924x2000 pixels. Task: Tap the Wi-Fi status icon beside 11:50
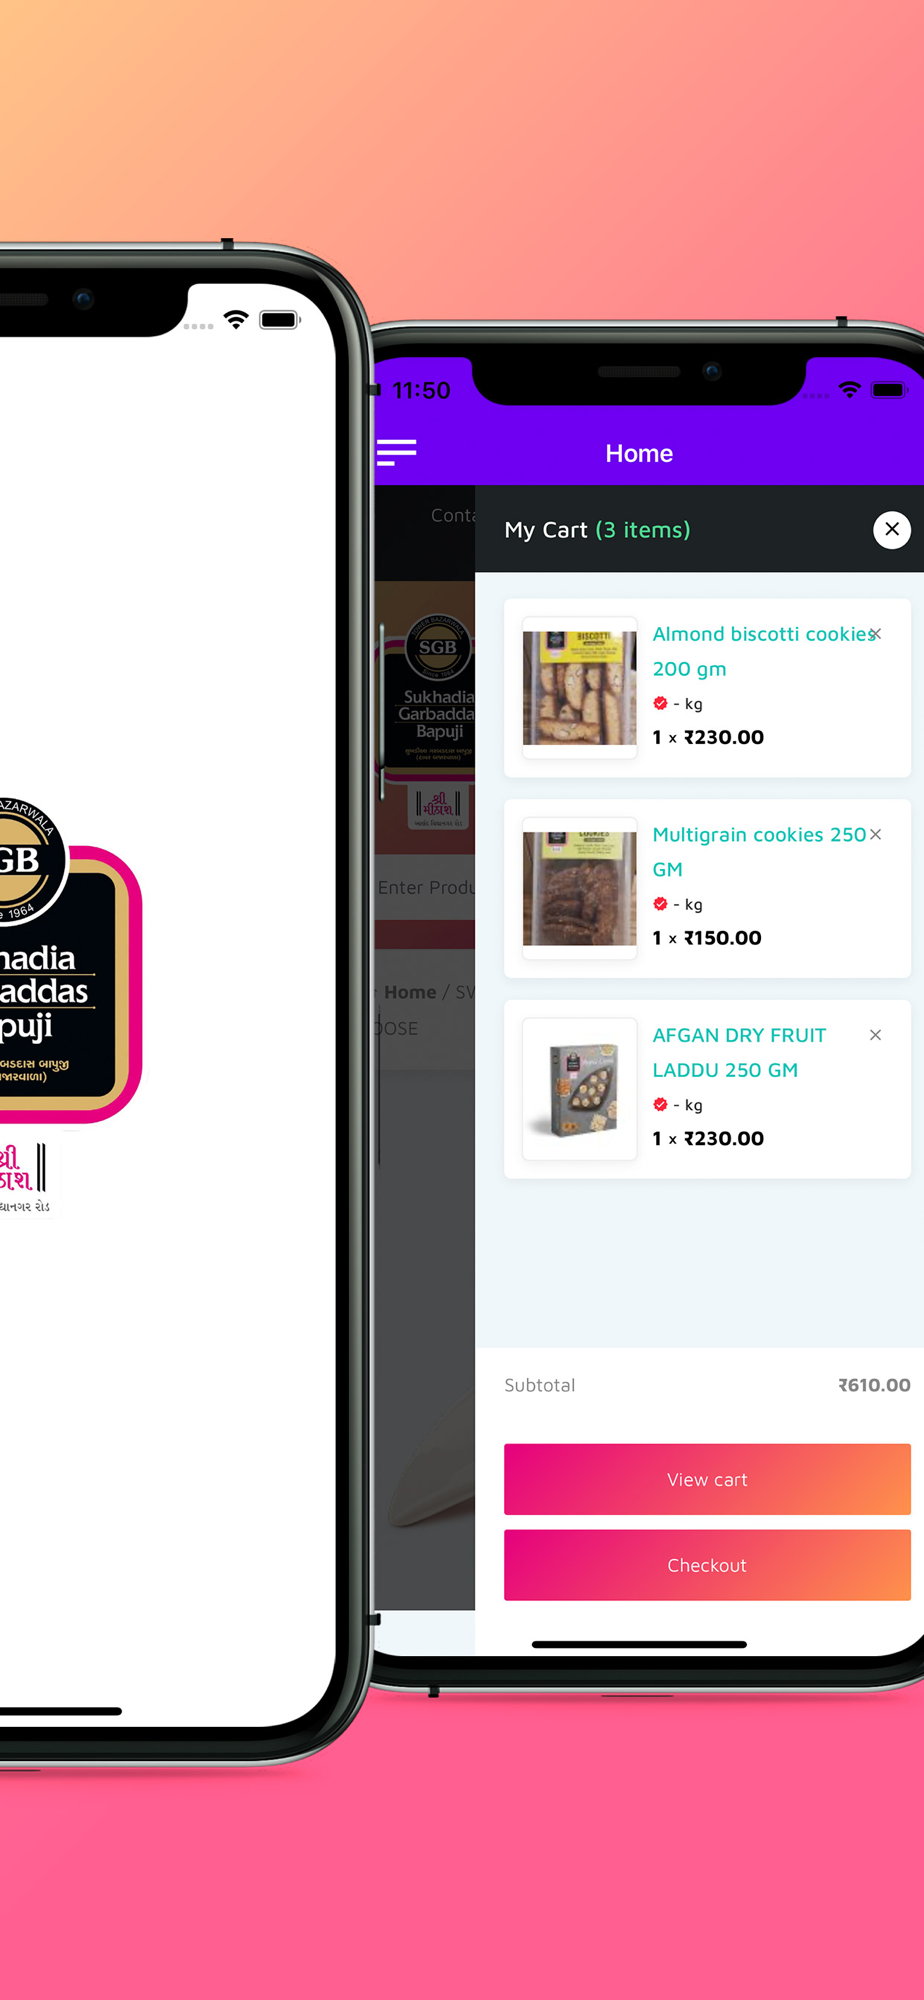[x=849, y=390]
